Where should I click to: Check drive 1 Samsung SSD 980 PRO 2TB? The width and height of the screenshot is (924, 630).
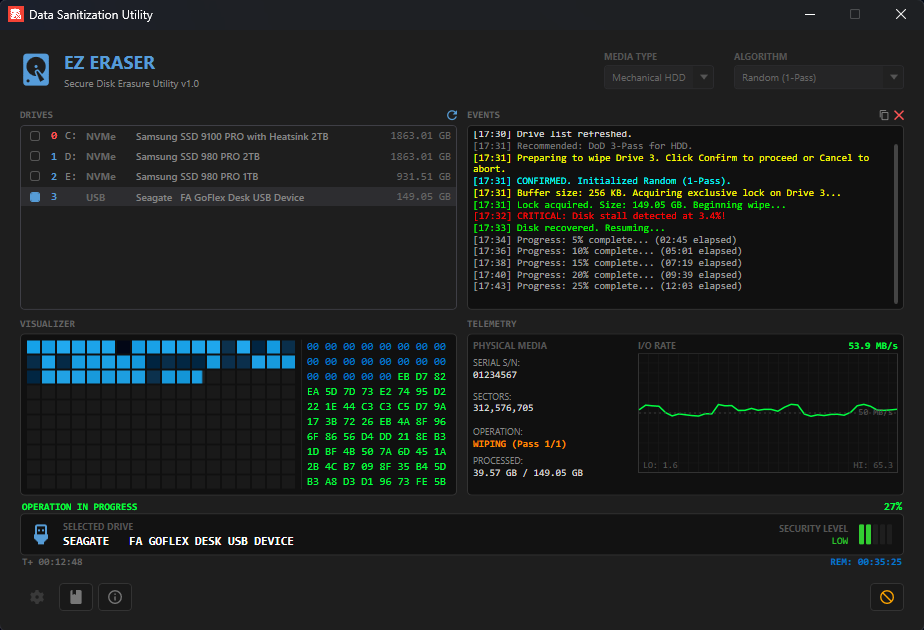pyautogui.click(x=35, y=156)
